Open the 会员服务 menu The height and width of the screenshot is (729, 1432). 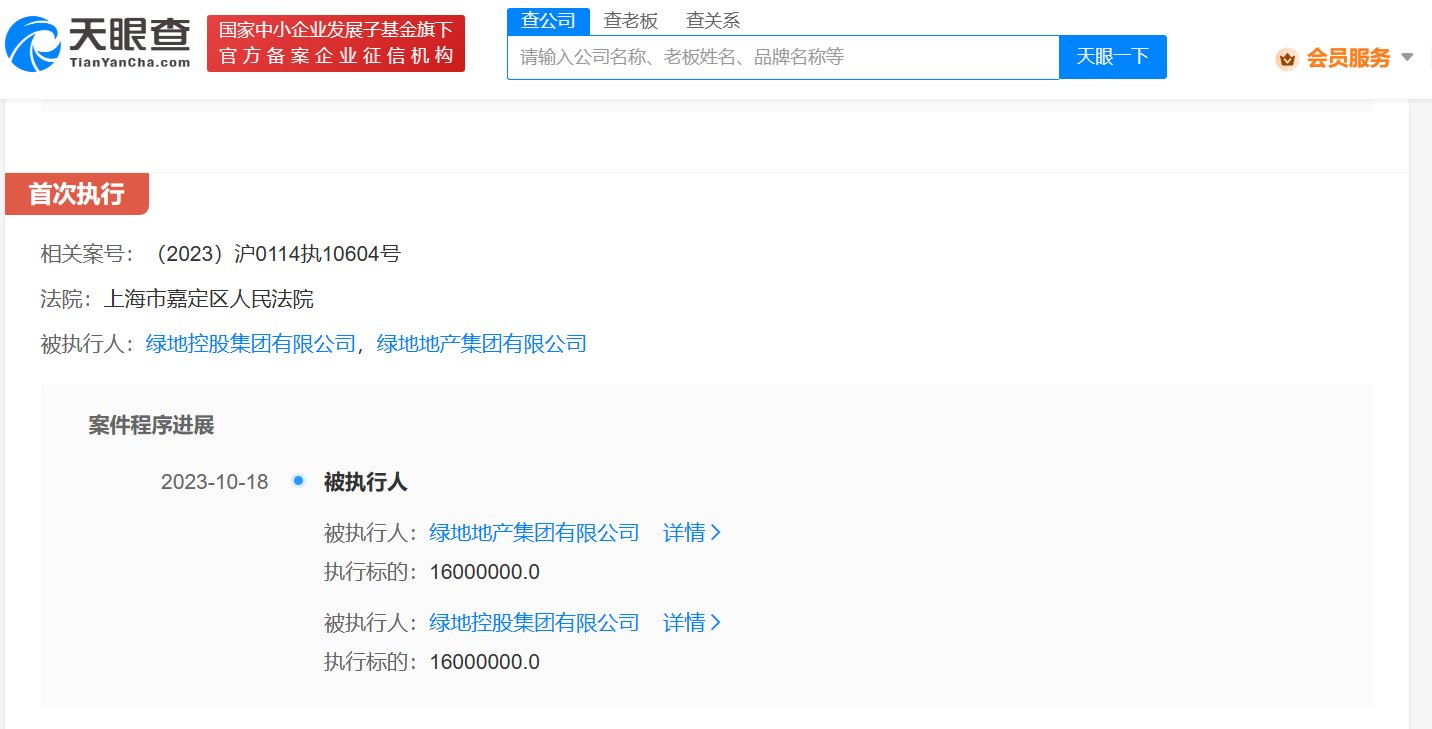coord(1347,58)
